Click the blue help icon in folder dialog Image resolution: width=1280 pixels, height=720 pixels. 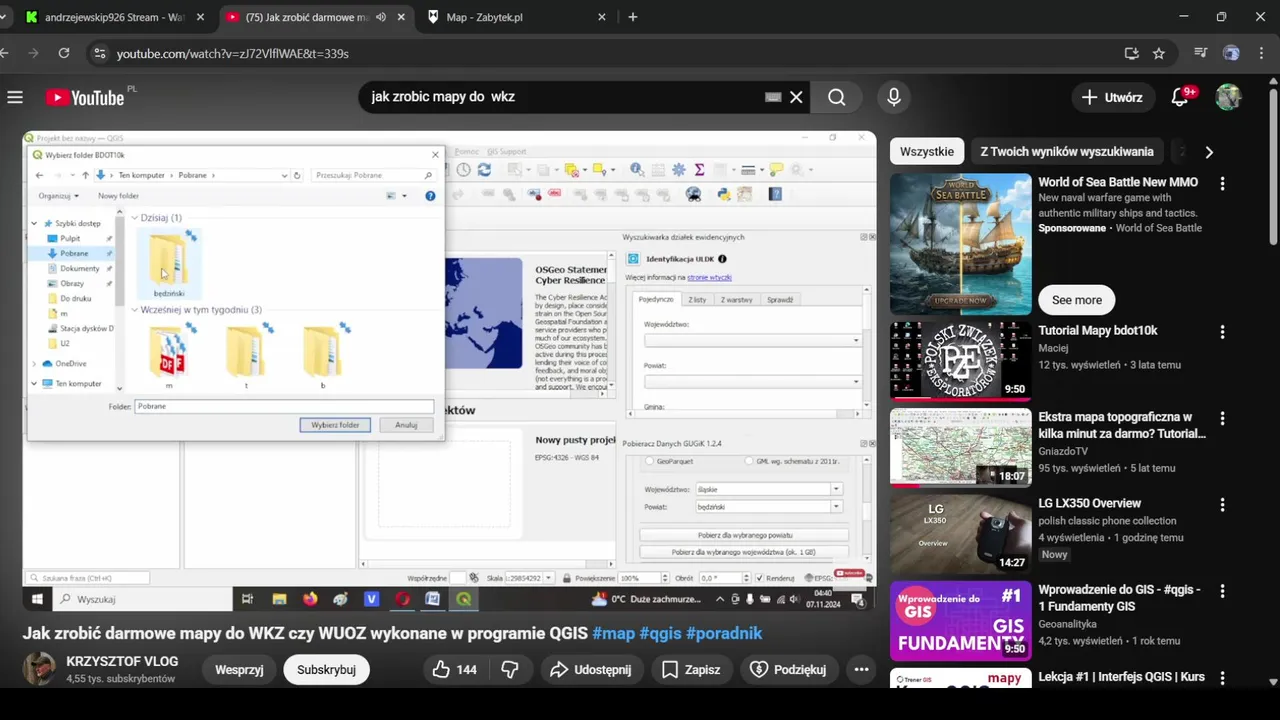(x=430, y=196)
